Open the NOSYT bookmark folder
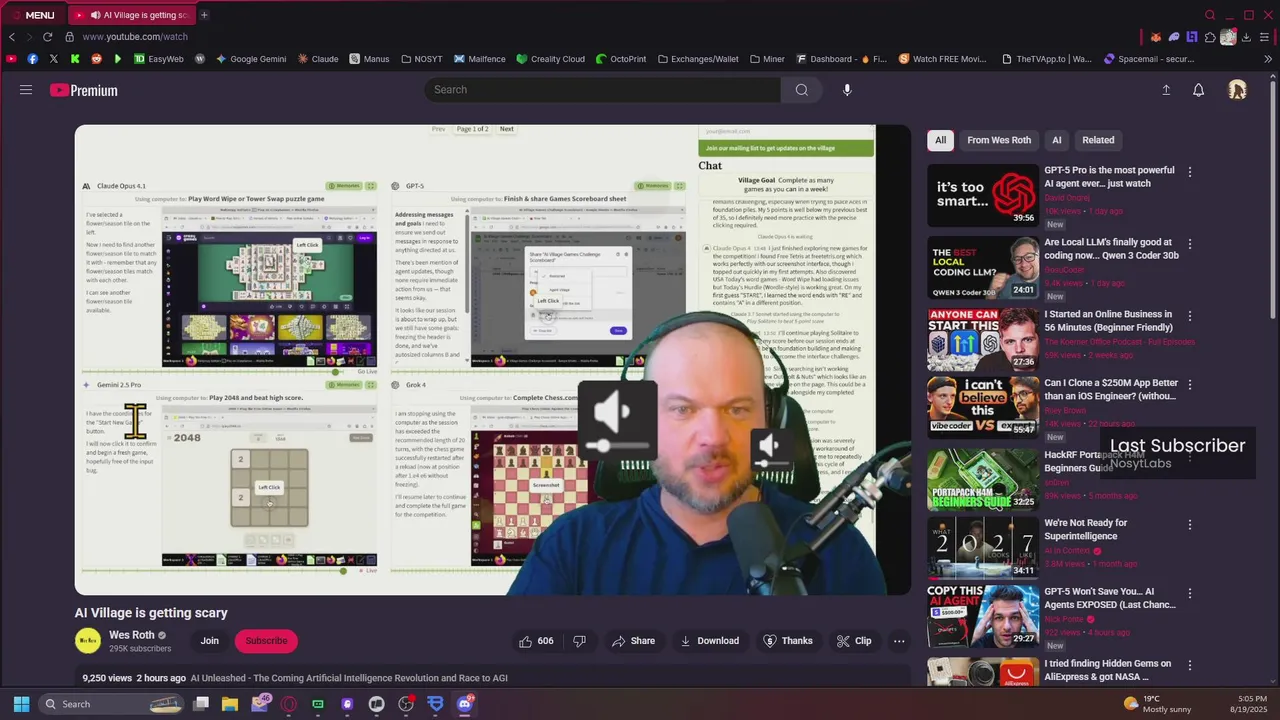The width and height of the screenshot is (1280, 720). 421,59
